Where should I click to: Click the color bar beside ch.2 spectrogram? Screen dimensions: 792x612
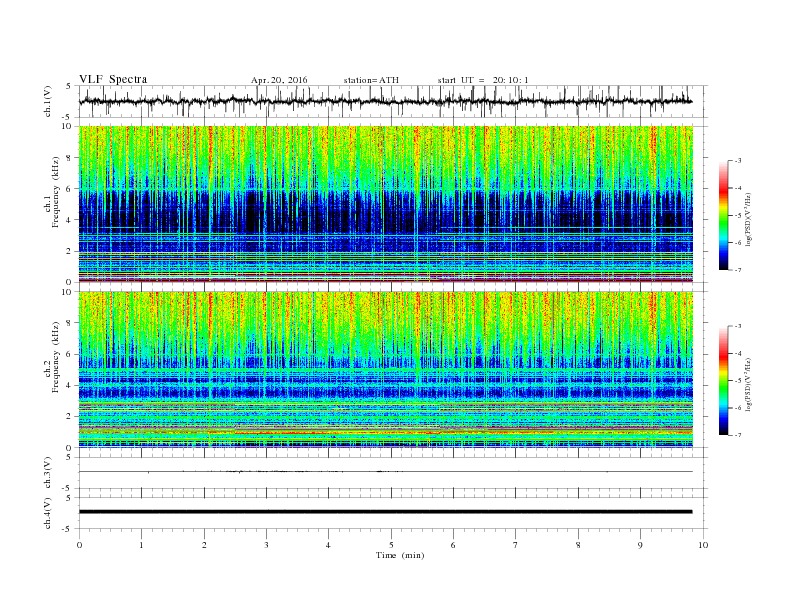click(x=723, y=380)
